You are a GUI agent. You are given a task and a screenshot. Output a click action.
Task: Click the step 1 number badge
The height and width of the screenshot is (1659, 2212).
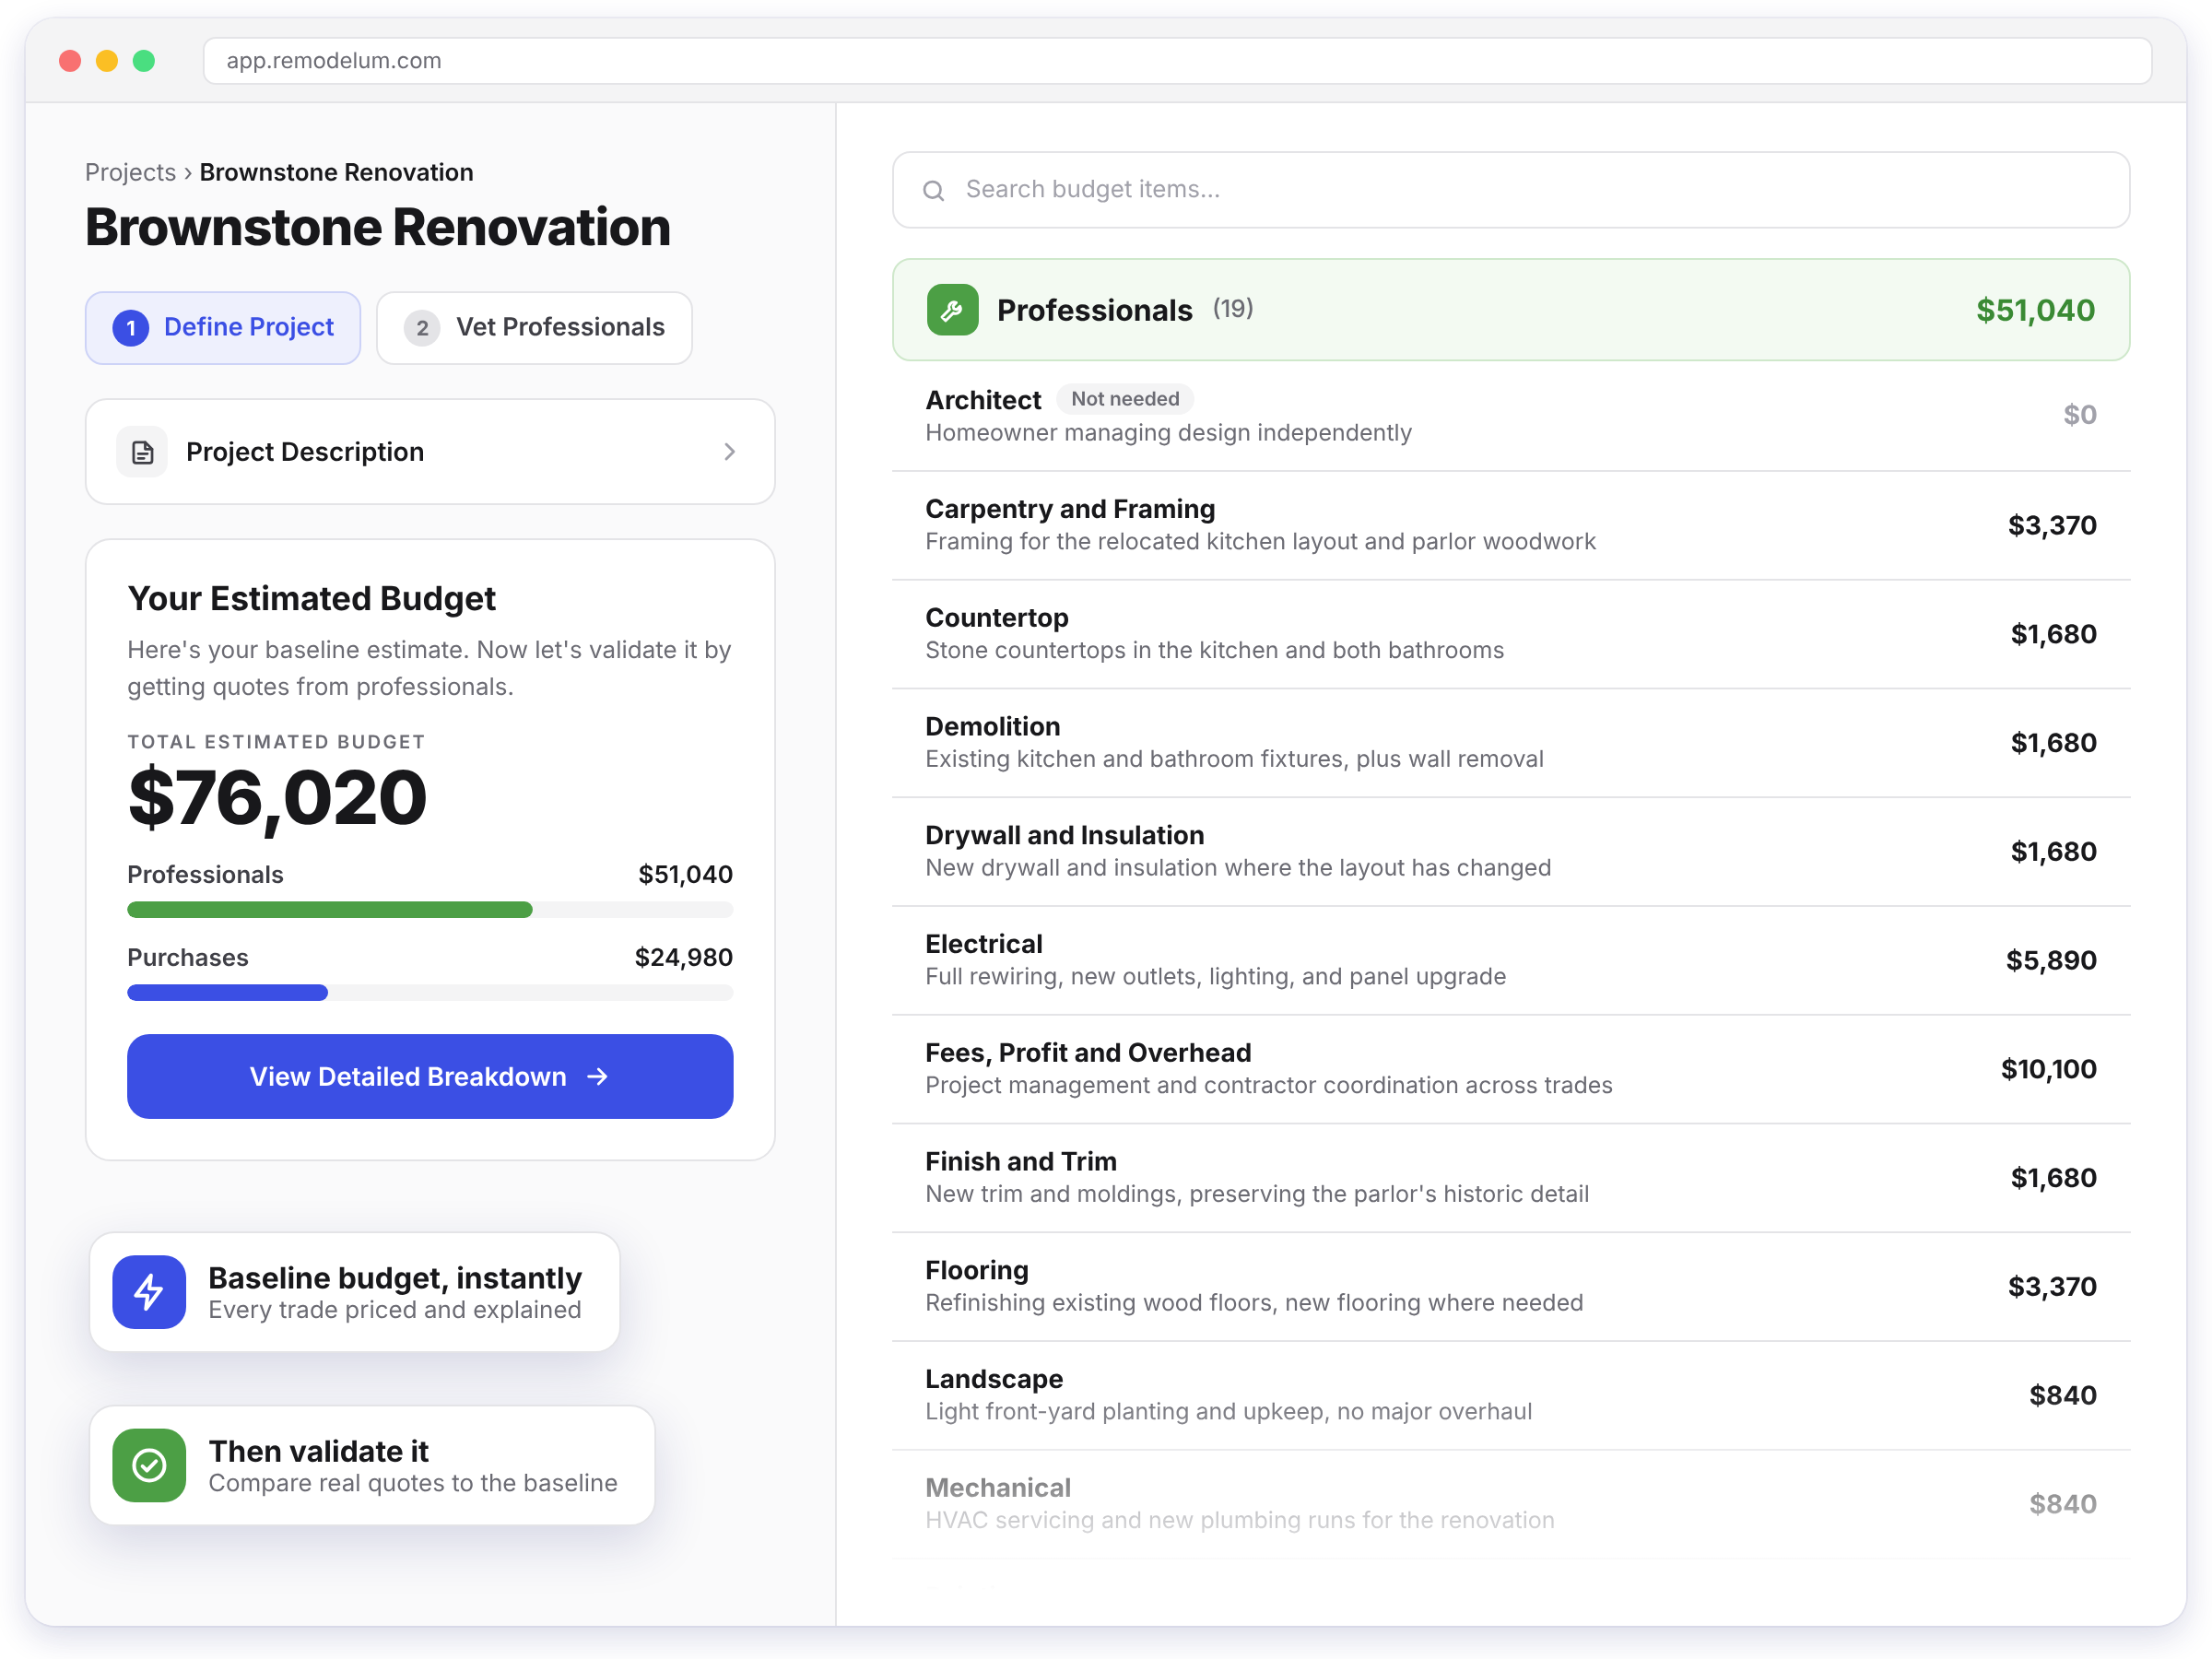[x=131, y=328]
